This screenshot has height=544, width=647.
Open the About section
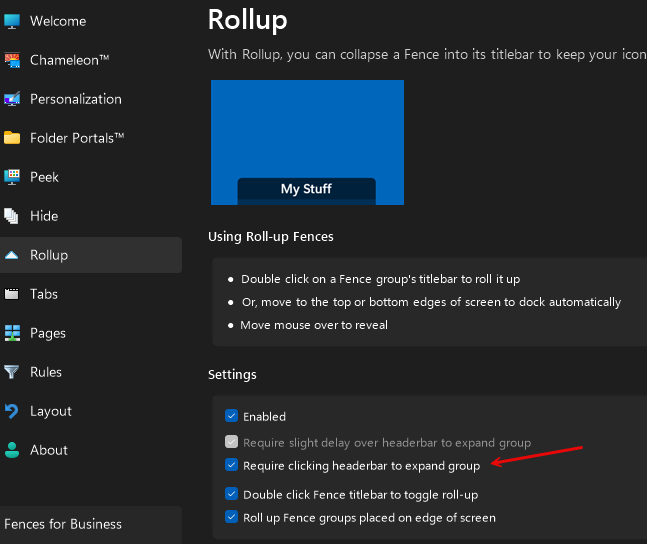[x=48, y=450]
